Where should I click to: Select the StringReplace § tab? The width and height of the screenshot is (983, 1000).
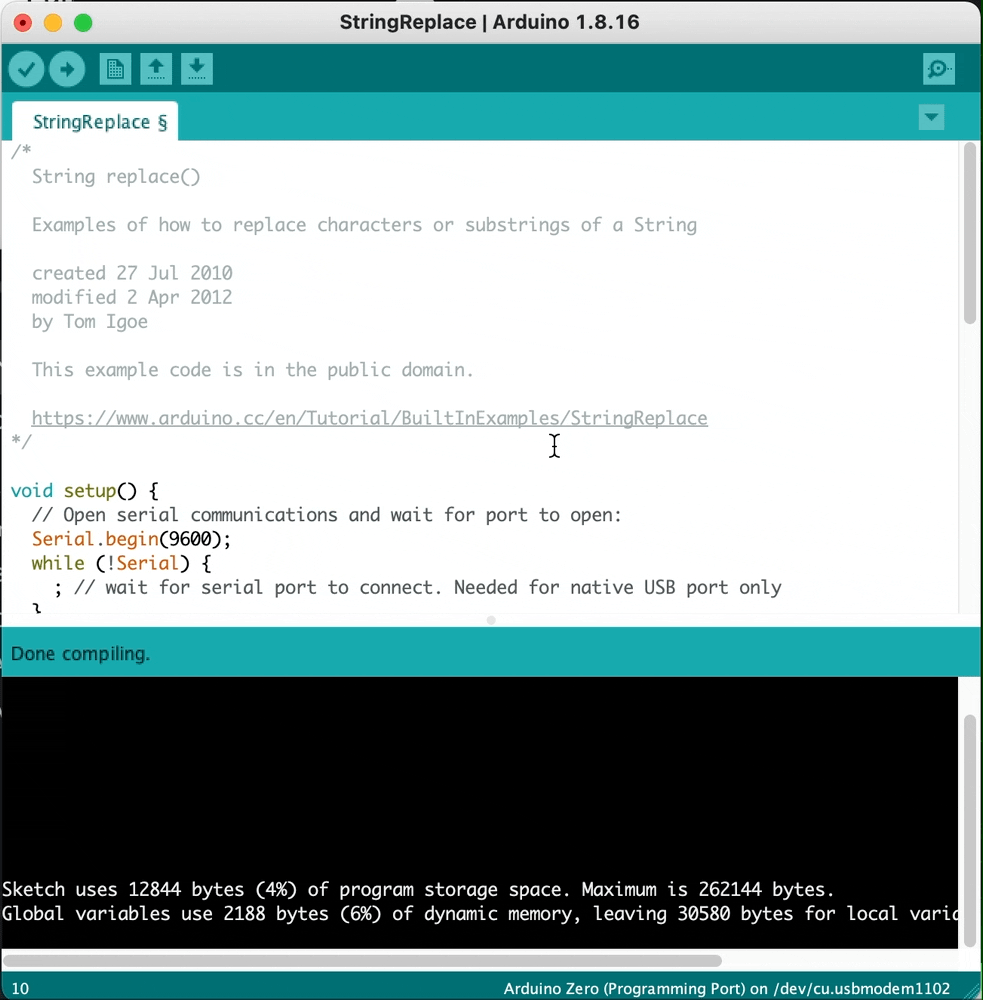click(96, 121)
